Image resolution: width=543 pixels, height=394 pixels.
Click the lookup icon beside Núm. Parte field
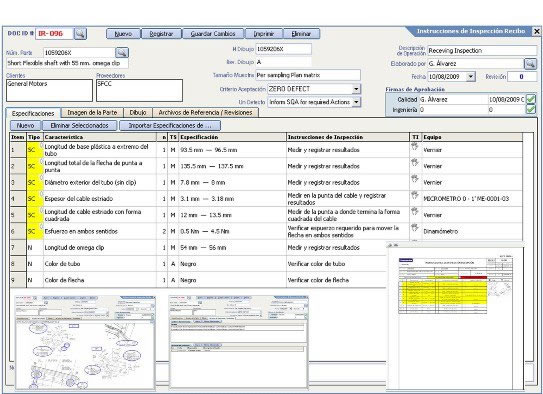[x=122, y=53]
